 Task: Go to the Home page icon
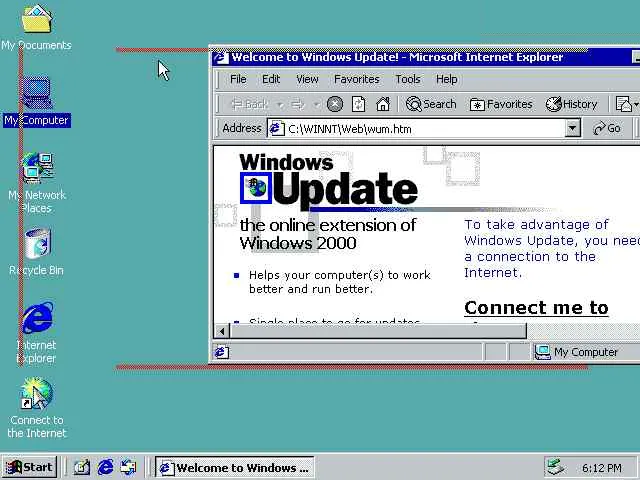tap(383, 104)
